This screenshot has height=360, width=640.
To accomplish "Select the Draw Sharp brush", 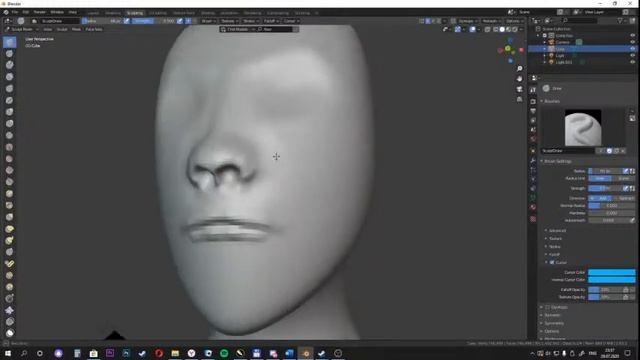I will (10, 53).
